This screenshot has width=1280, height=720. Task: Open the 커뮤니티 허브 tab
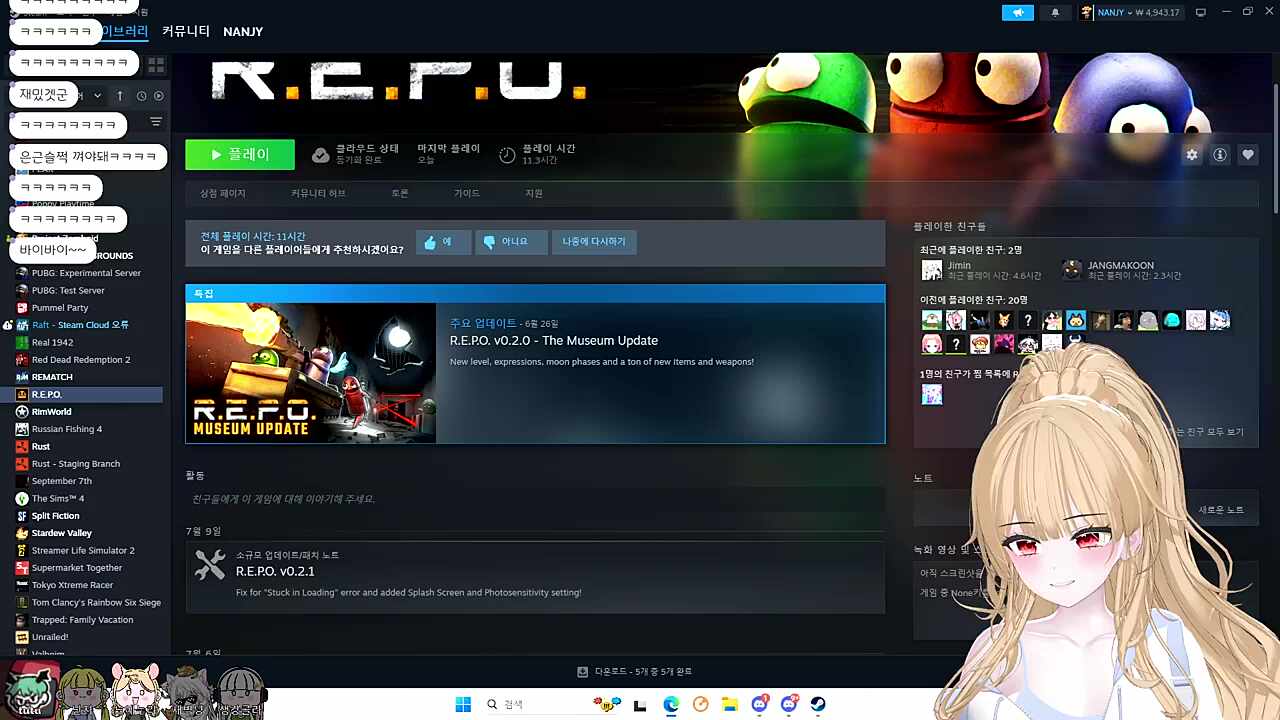pyautogui.click(x=318, y=193)
